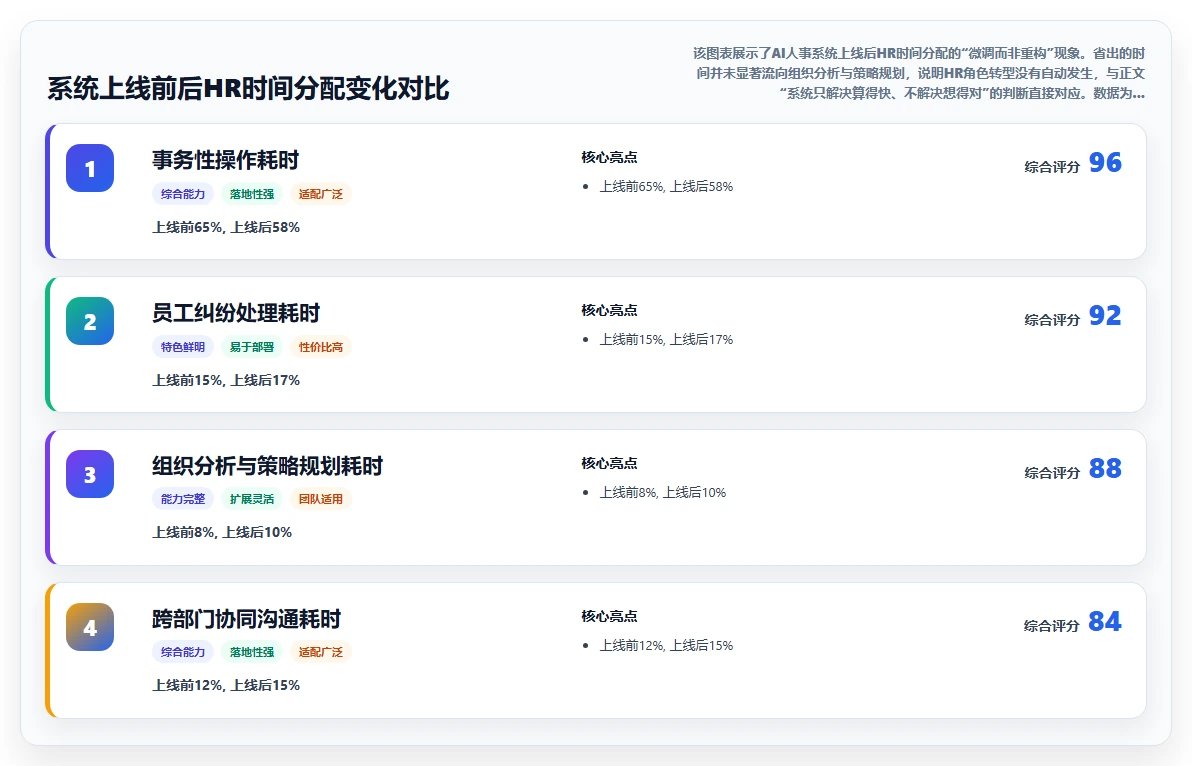Click 核心亮点 heading in 员工纠纷处理耗时 card
This screenshot has width=1192, height=766.
pyautogui.click(x=609, y=310)
